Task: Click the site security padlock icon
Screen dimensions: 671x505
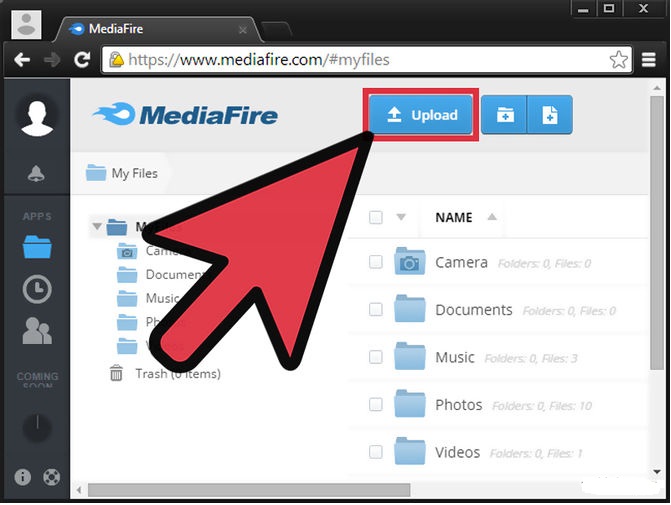Action: click(116, 59)
